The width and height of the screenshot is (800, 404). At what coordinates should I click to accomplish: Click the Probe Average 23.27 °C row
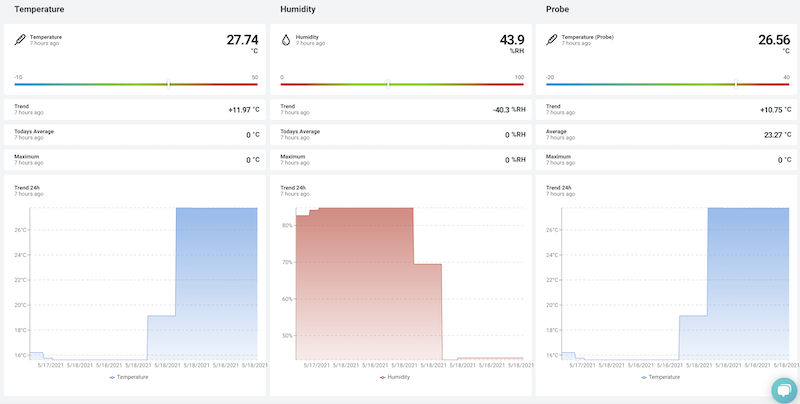(668, 134)
